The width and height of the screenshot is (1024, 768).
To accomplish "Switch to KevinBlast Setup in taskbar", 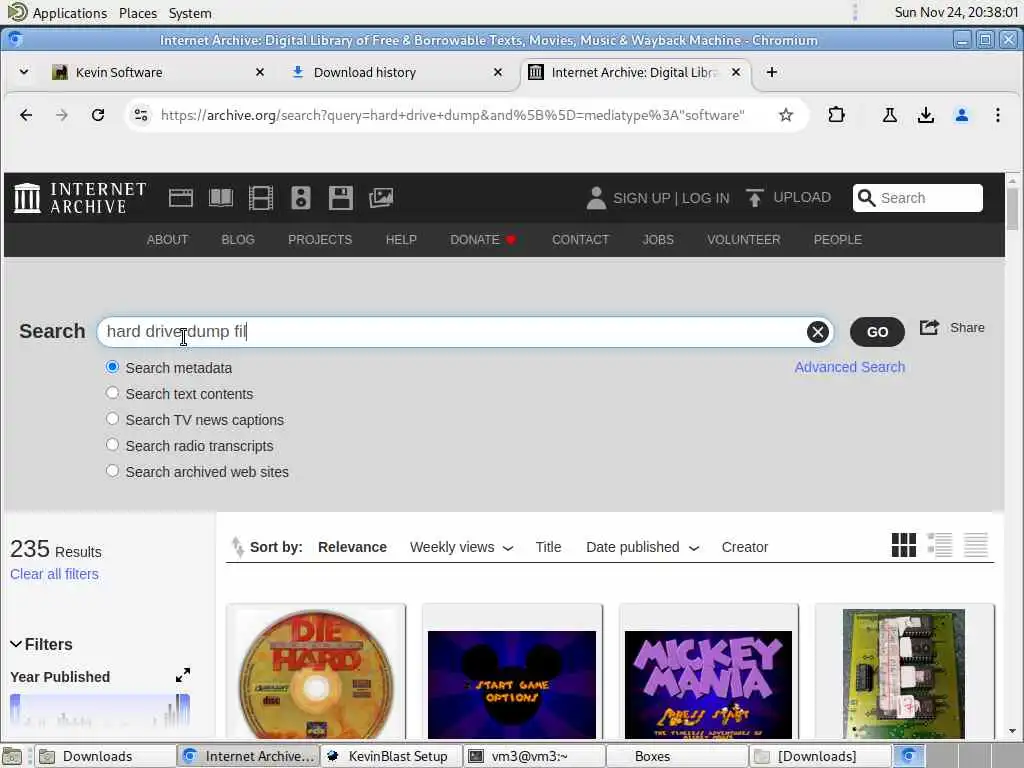I will (391, 756).
